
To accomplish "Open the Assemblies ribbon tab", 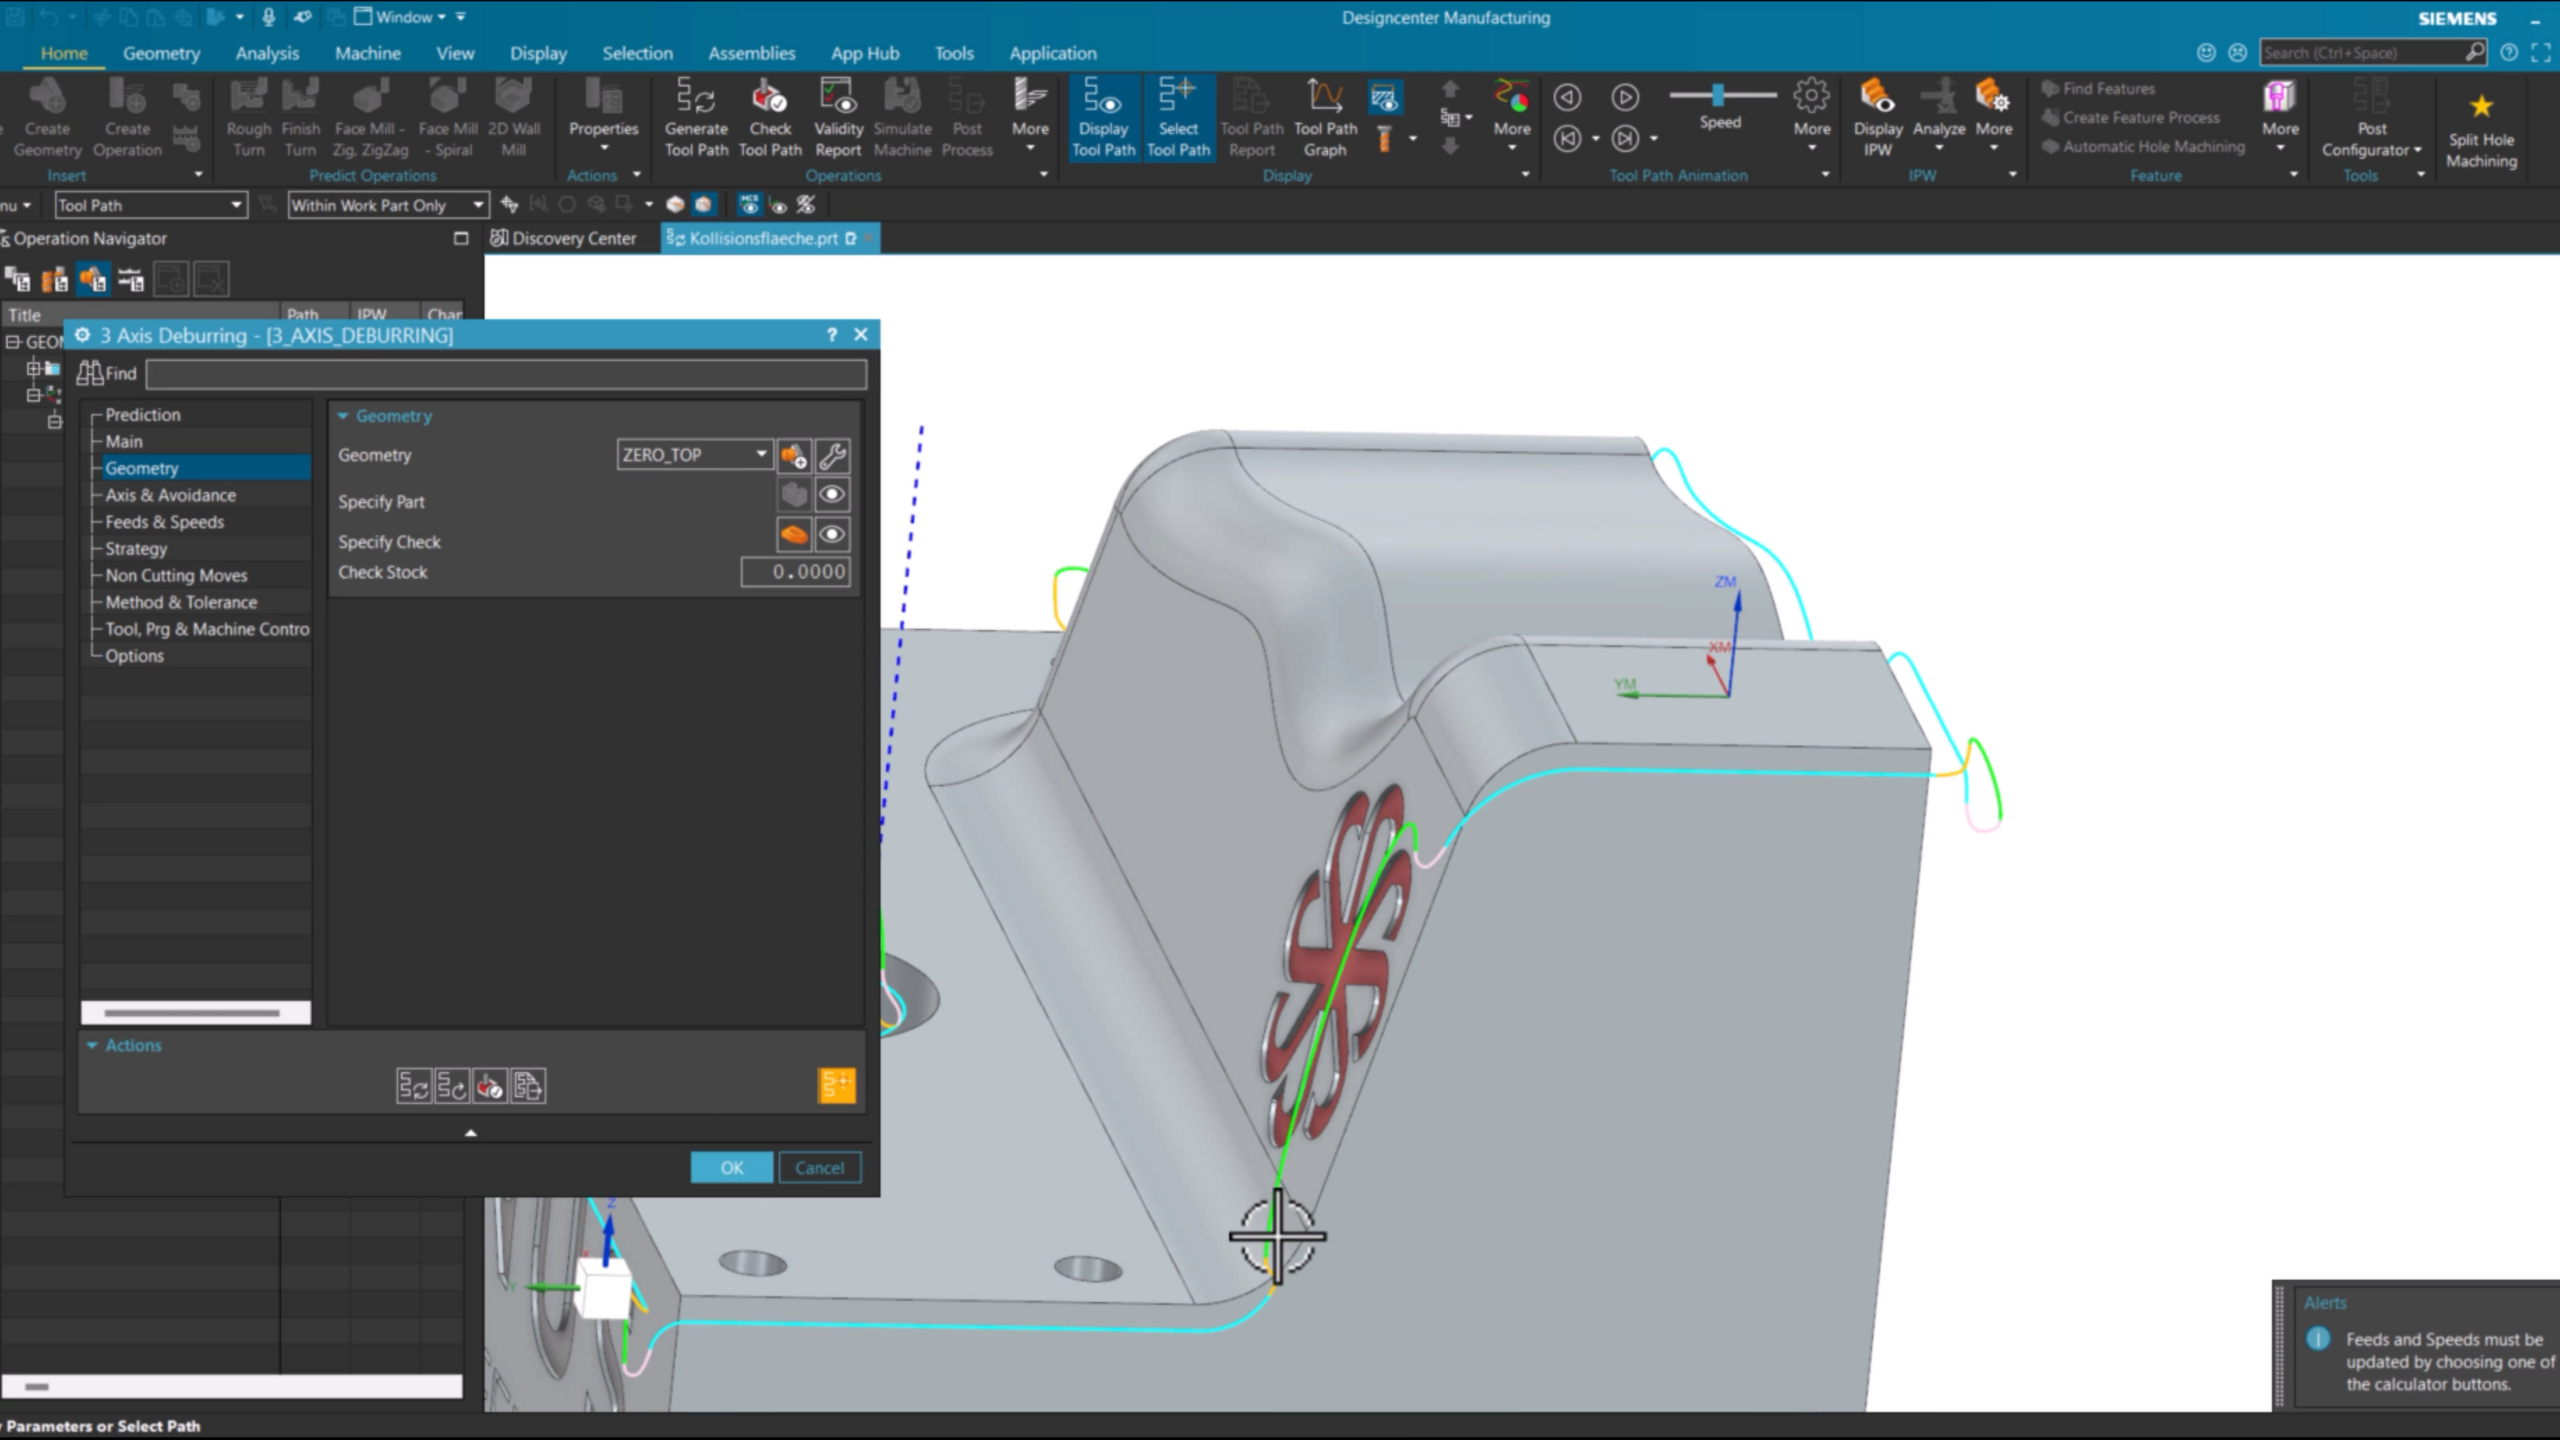I will (751, 53).
